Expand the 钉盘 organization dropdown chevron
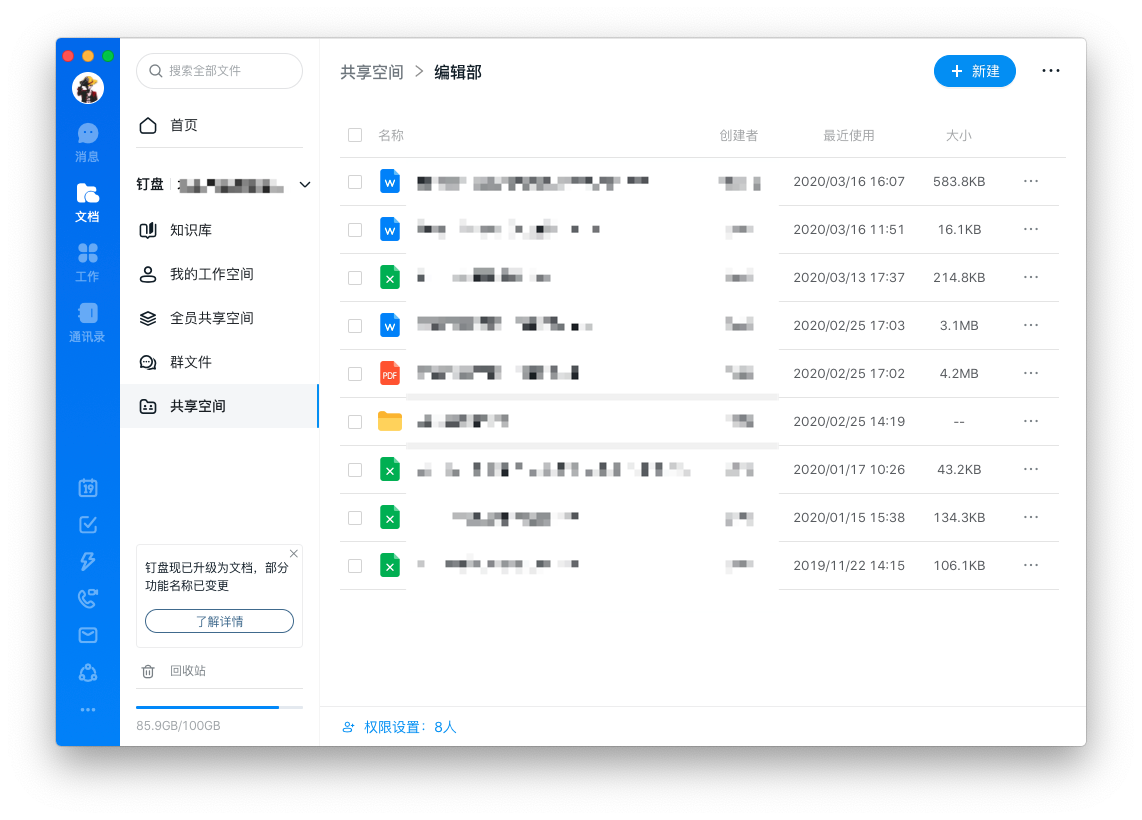Image resolution: width=1142 pixels, height=820 pixels. coord(305,185)
